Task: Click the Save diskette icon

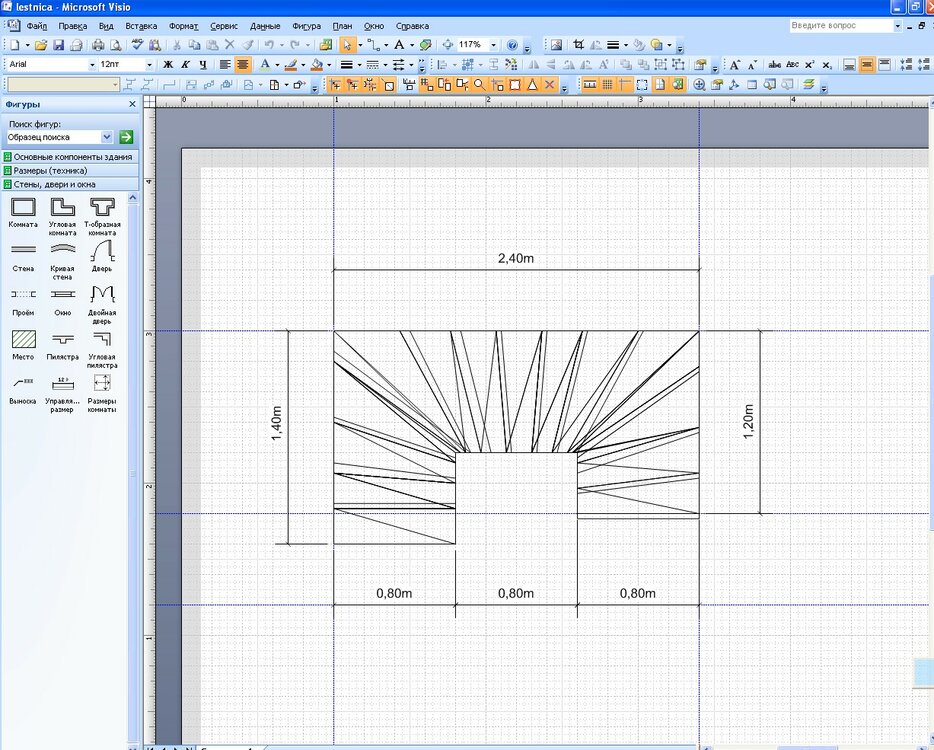Action: point(58,45)
